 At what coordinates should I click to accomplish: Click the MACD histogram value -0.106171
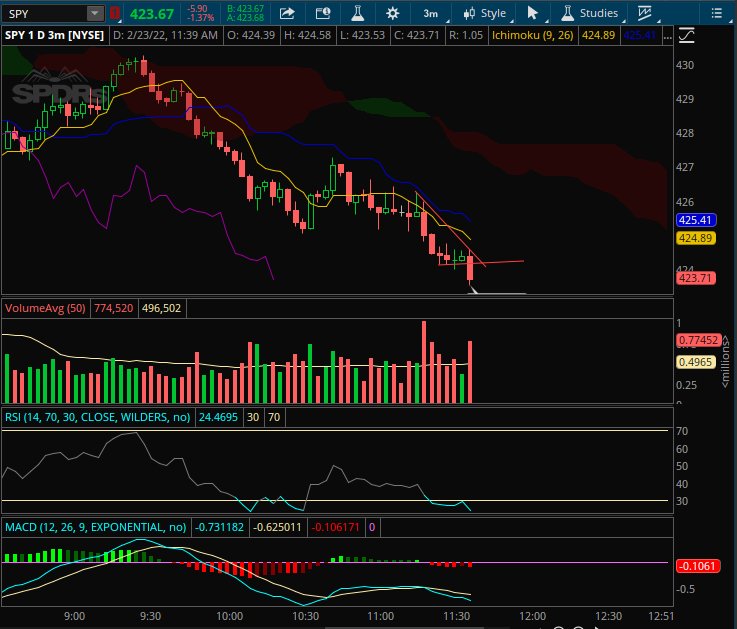(336, 527)
